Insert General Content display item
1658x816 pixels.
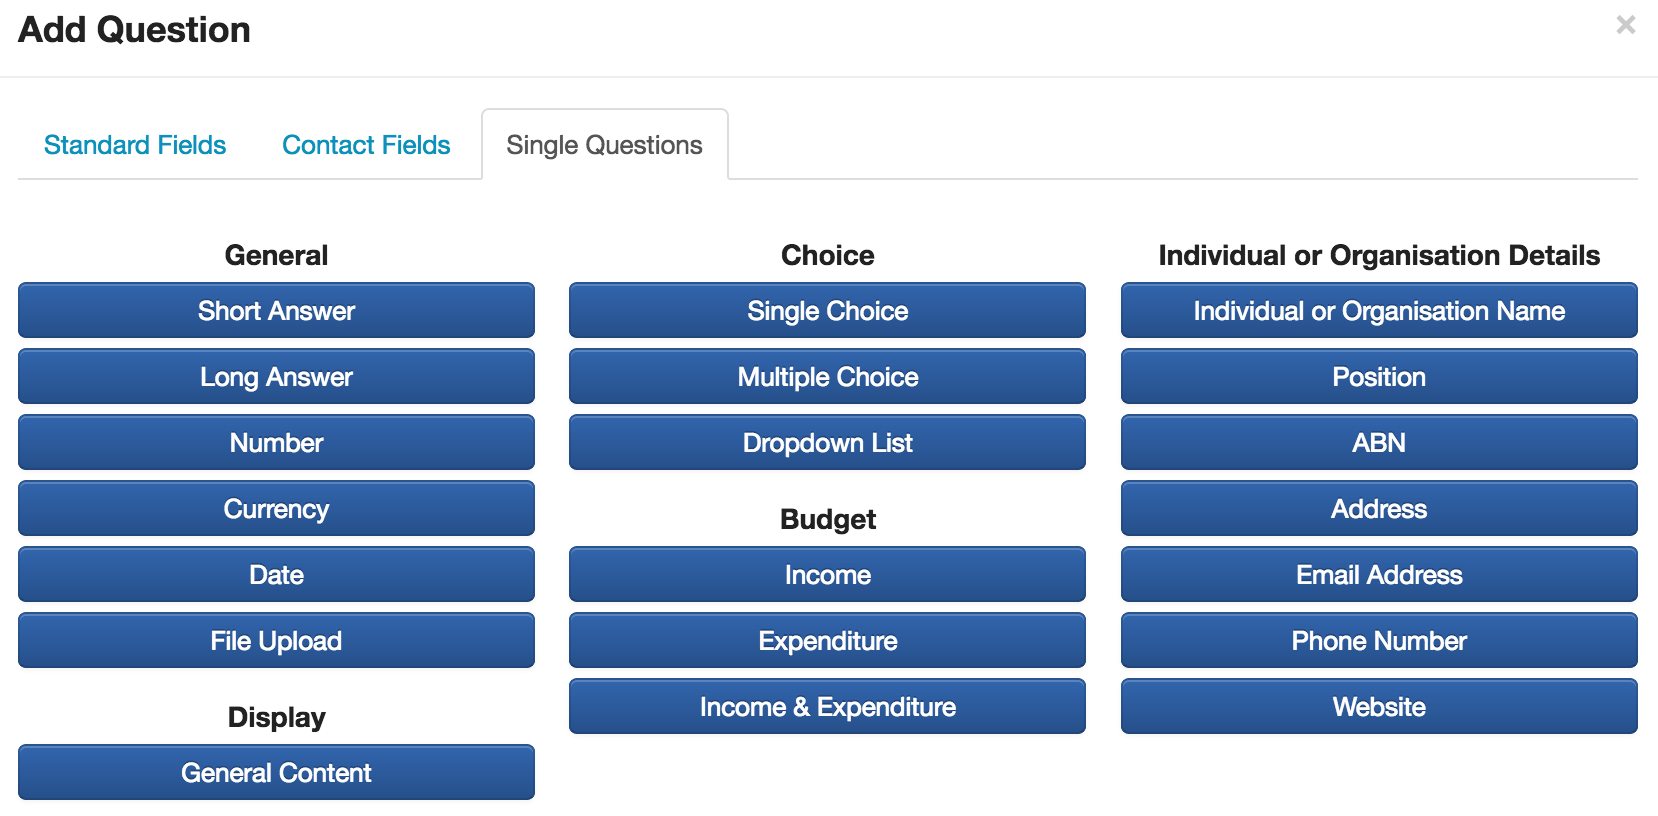pyautogui.click(x=276, y=773)
